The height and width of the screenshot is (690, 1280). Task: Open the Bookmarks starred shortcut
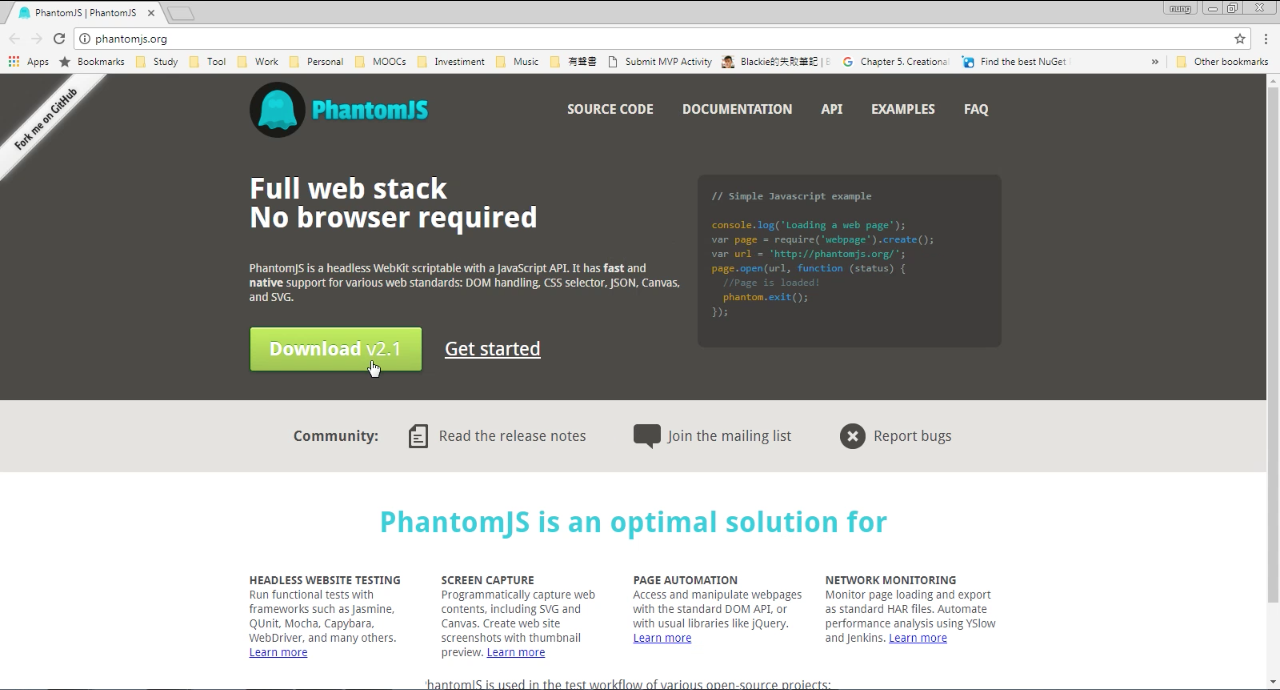(x=92, y=62)
